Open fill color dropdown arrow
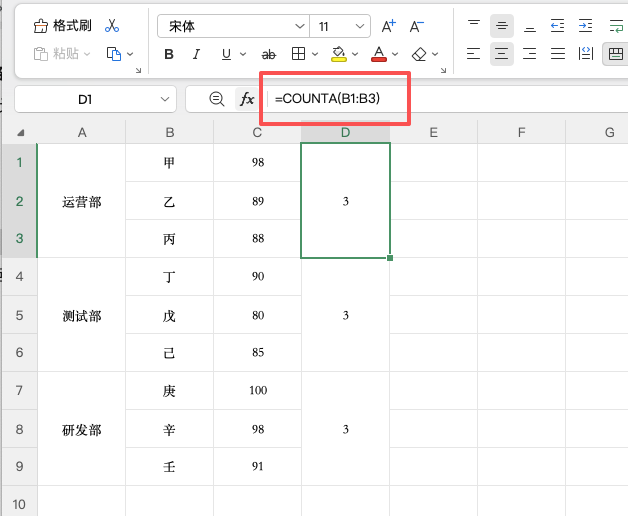Screen dimensions: 628x516 click(355, 54)
